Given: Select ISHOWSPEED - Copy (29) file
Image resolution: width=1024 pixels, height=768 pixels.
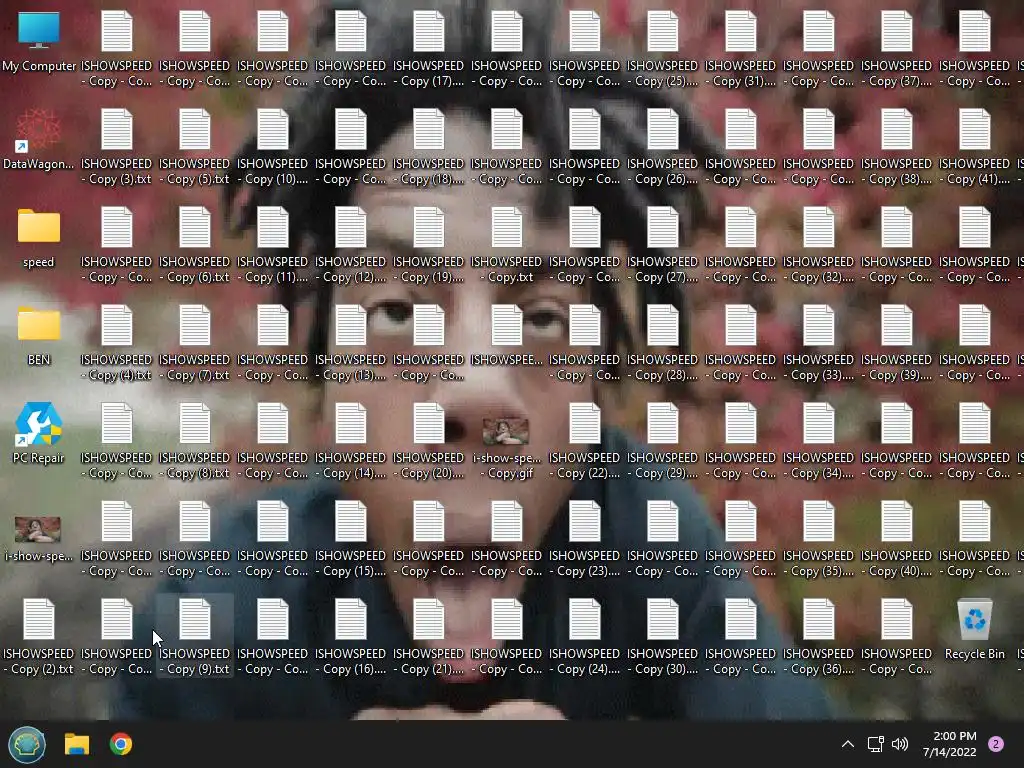Looking at the screenshot, I should tap(662, 441).
